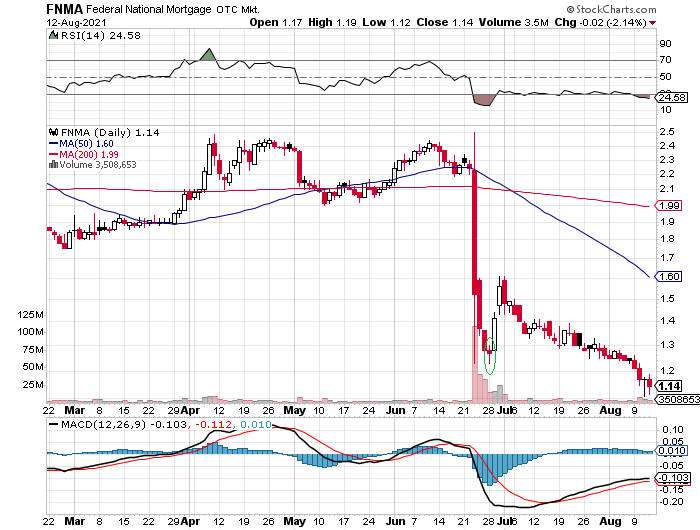700x530 pixels.
Task: Click the Low 1.12 value
Action: 386,22
